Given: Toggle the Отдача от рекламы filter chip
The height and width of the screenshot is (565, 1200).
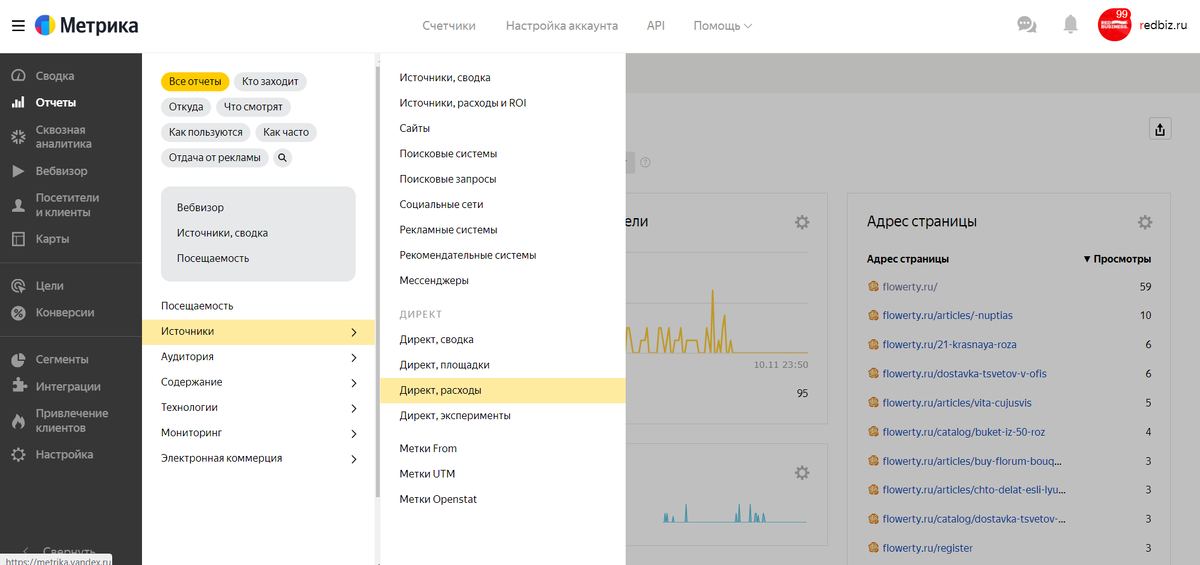Looking at the screenshot, I should pos(214,157).
